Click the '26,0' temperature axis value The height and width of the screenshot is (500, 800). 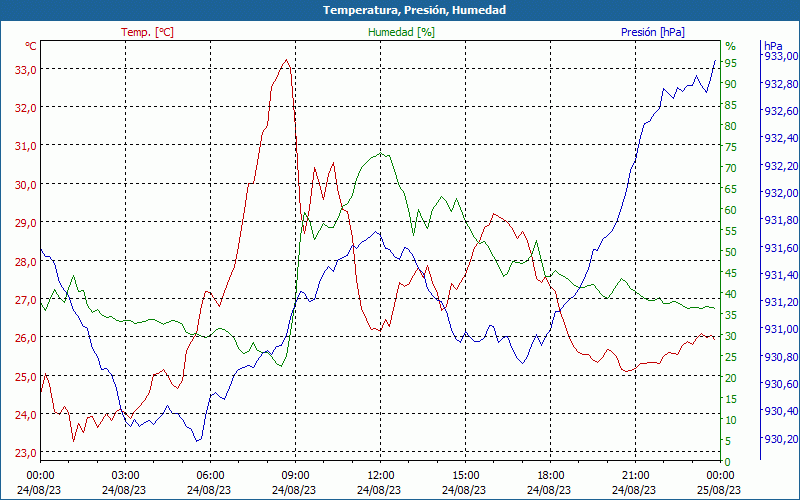coord(25,338)
